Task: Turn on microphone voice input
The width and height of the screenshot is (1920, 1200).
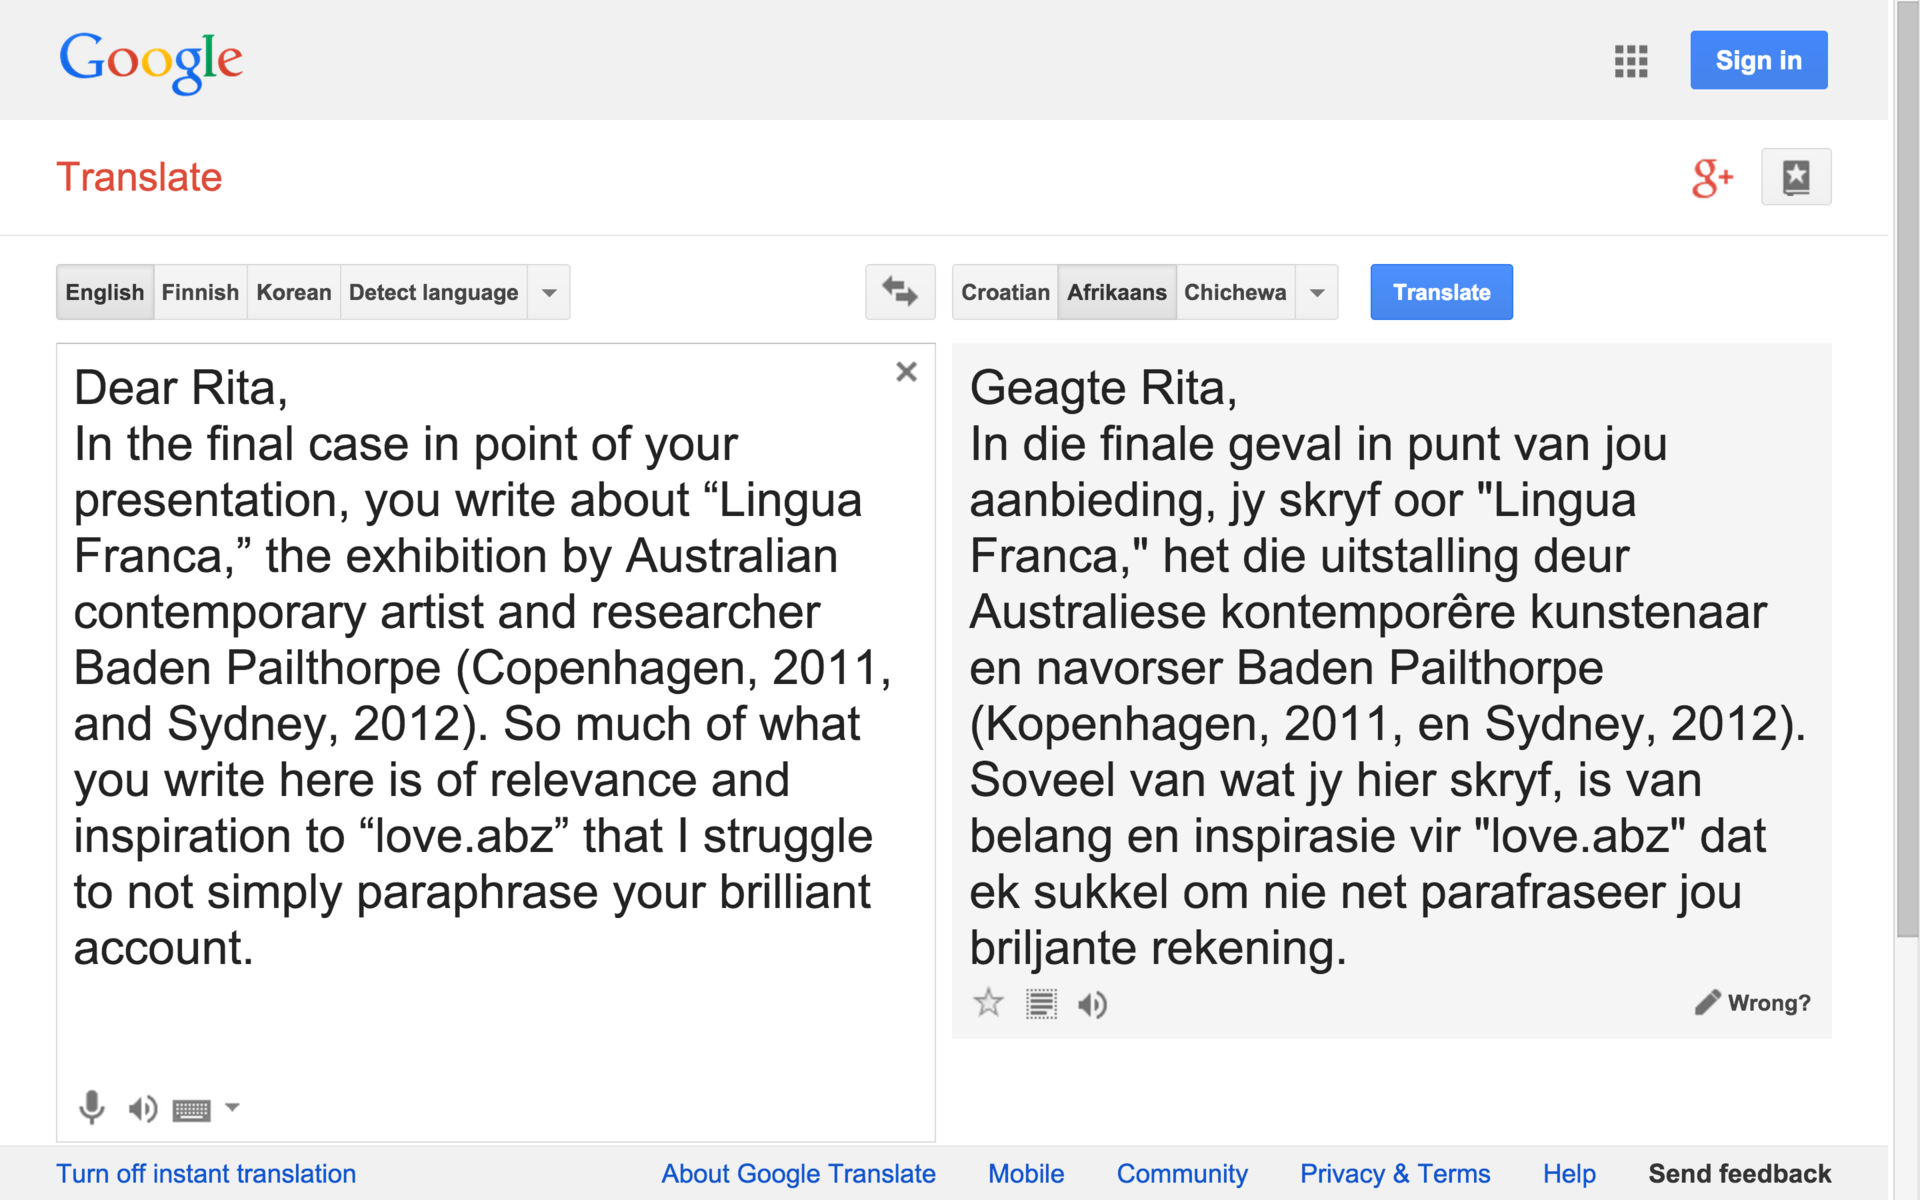Action: [x=91, y=1107]
